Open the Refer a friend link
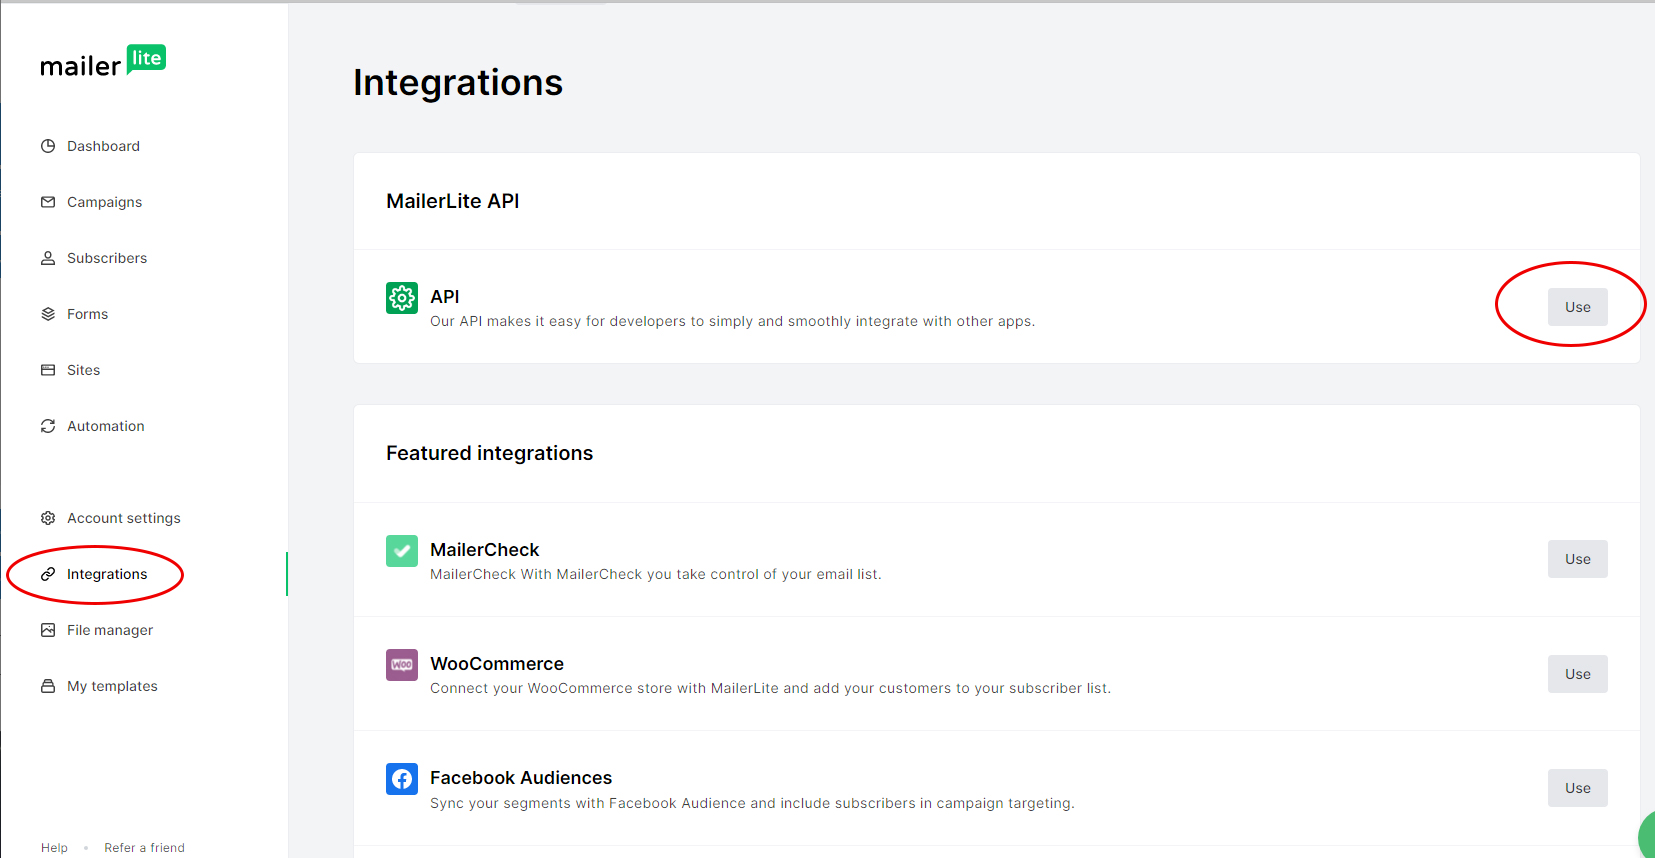This screenshot has width=1655, height=858. tap(144, 848)
